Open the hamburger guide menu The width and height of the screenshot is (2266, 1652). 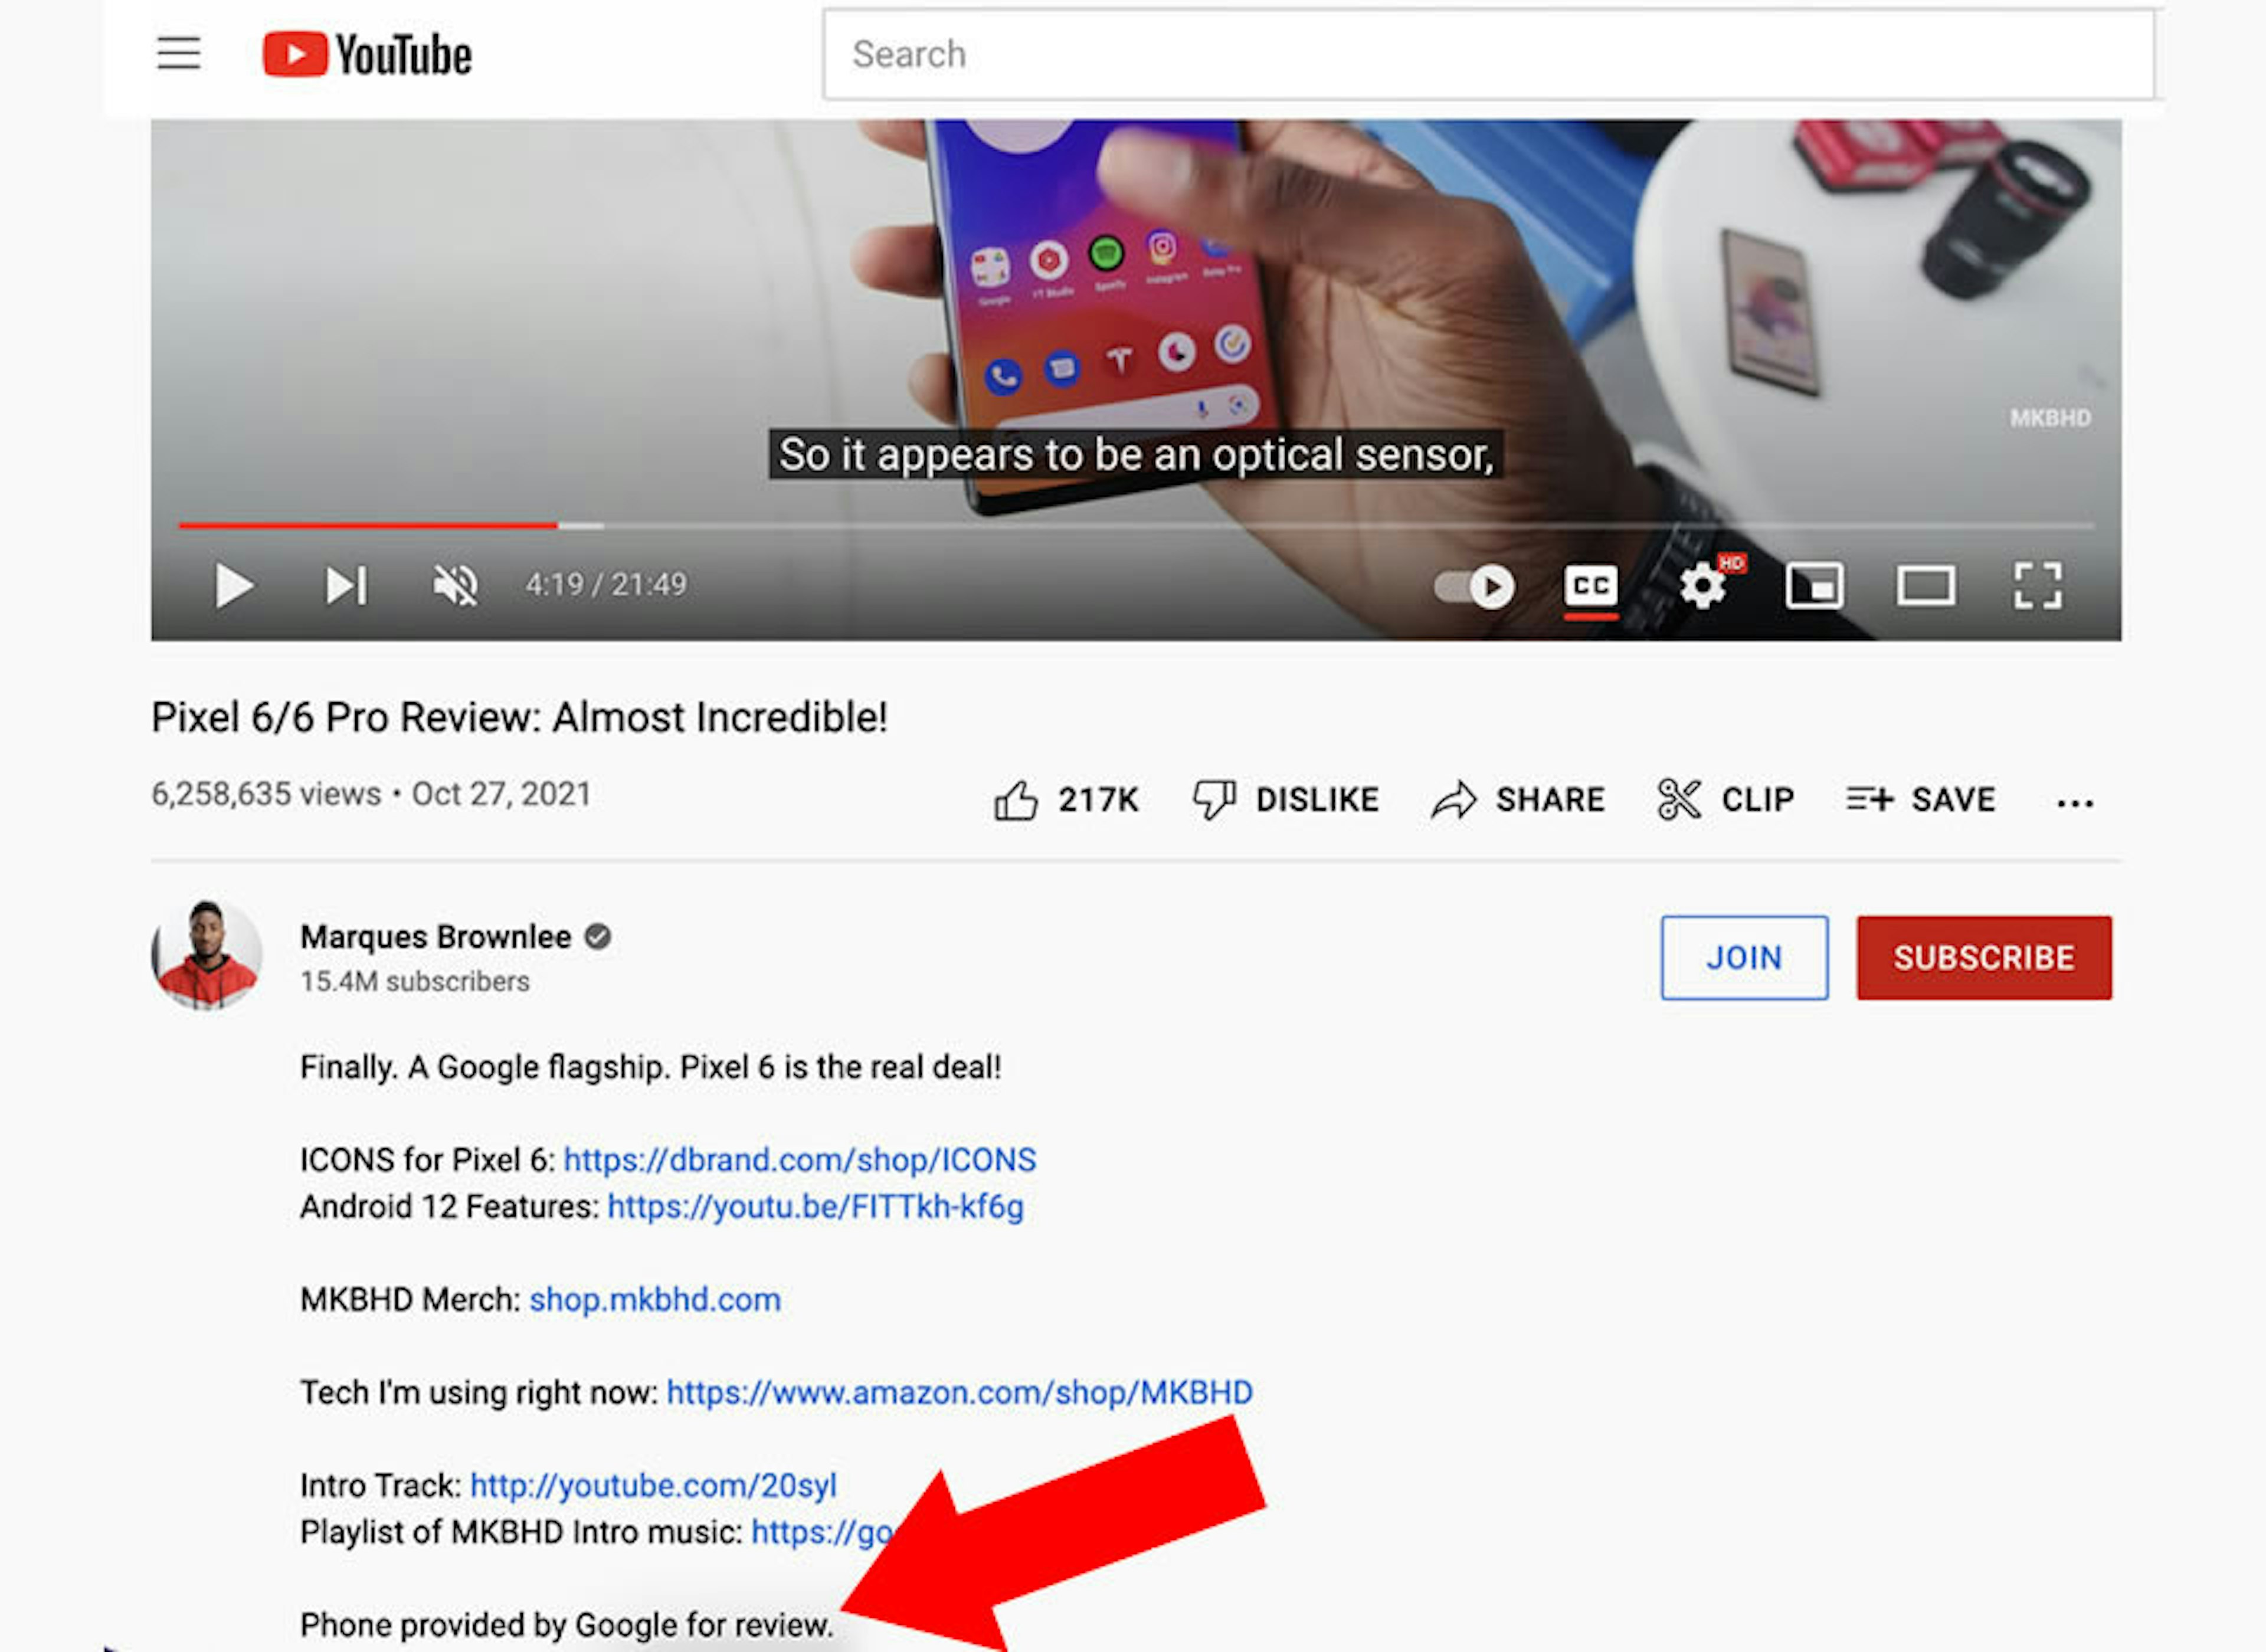tap(179, 53)
